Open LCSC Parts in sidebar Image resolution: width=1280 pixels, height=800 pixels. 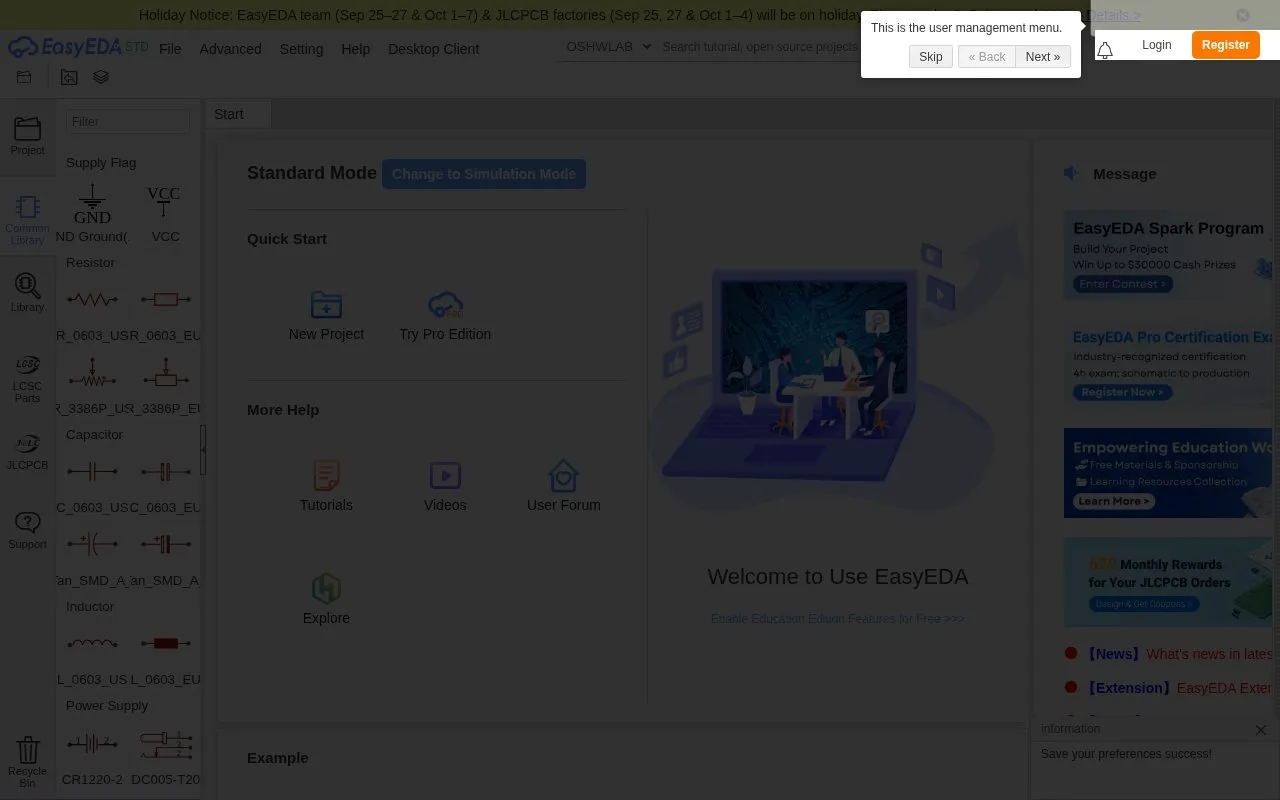[x=27, y=378]
